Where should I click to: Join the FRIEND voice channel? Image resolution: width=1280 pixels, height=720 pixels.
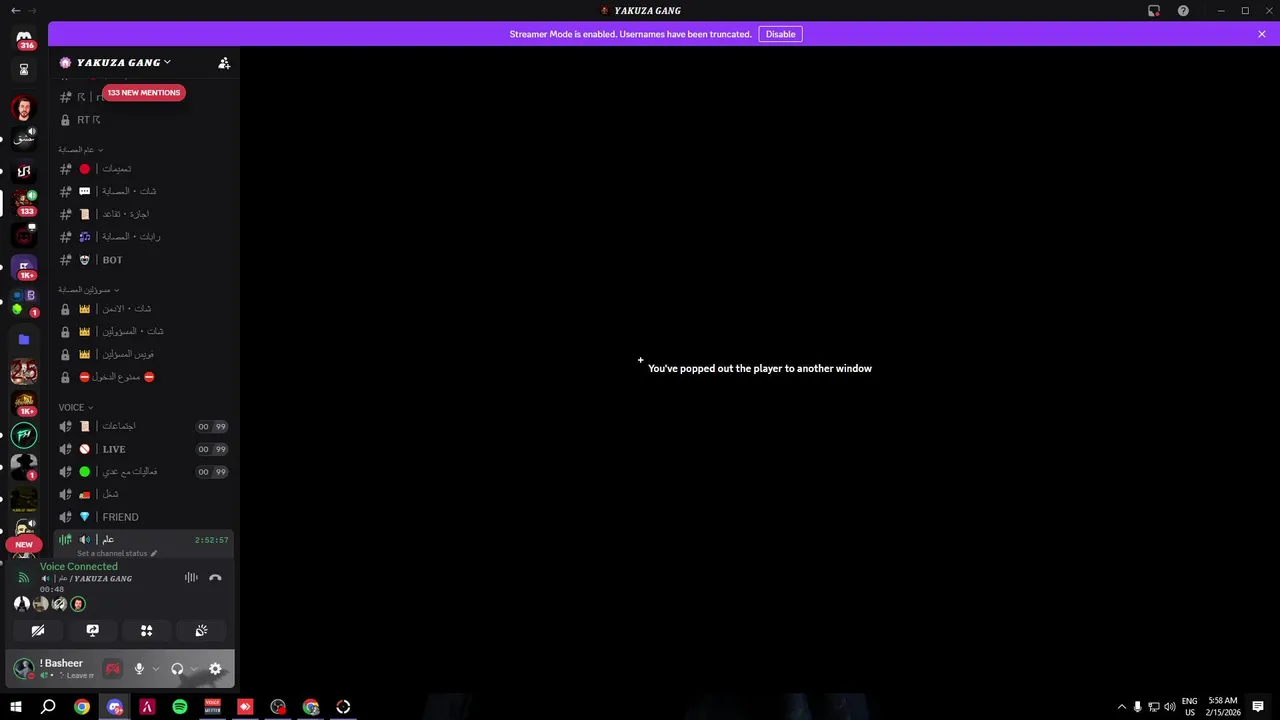tap(144, 517)
